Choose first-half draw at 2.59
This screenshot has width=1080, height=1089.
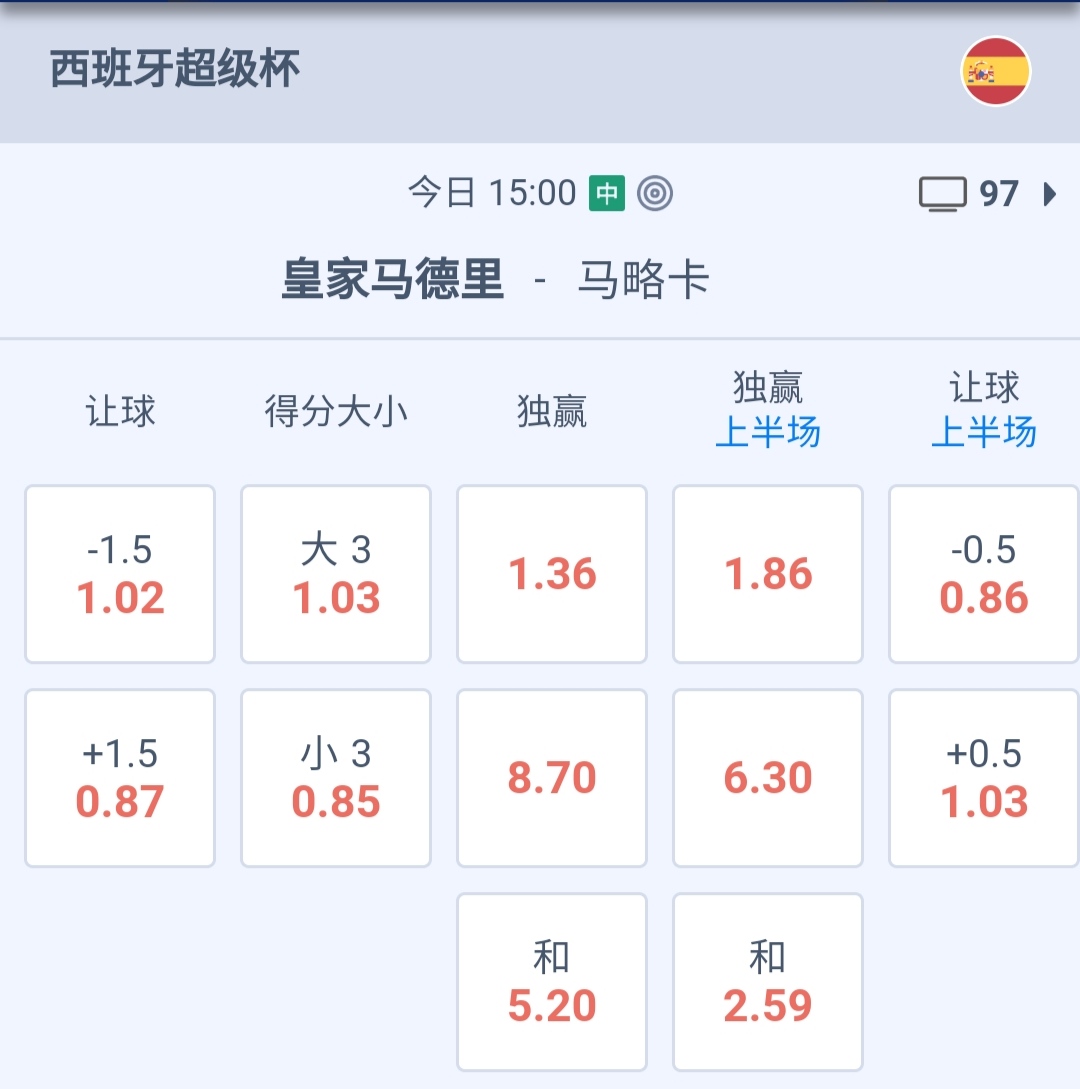[x=768, y=982]
